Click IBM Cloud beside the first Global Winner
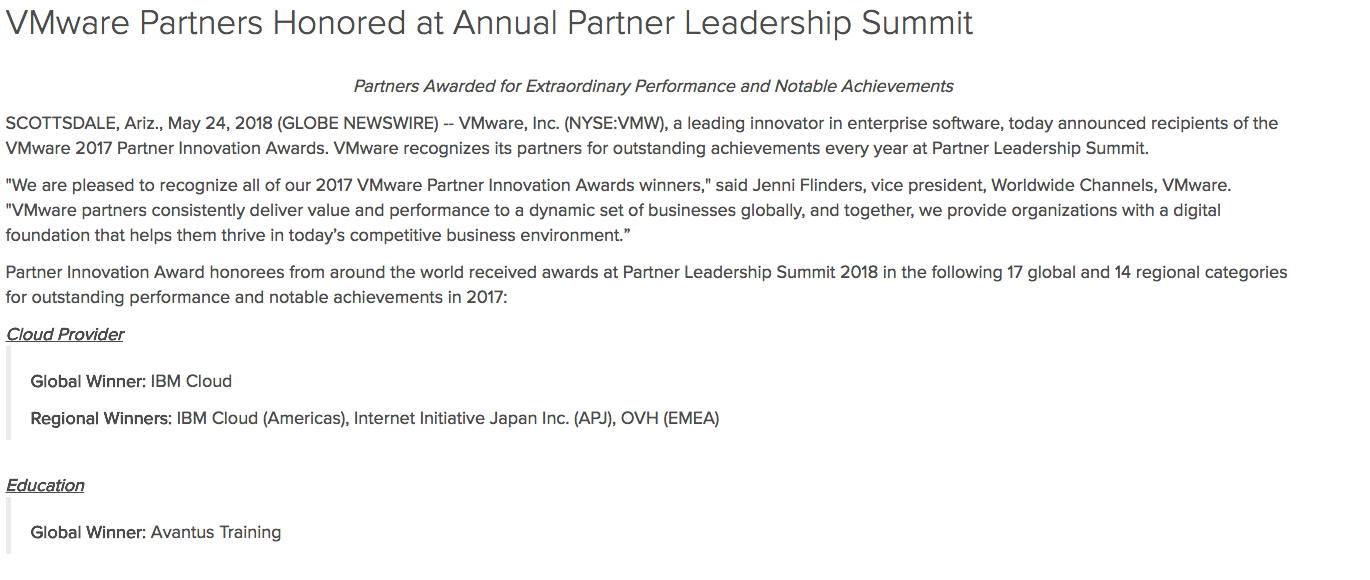Image resolution: width=1370 pixels, height=580 pixels. (x=191, y=381)
